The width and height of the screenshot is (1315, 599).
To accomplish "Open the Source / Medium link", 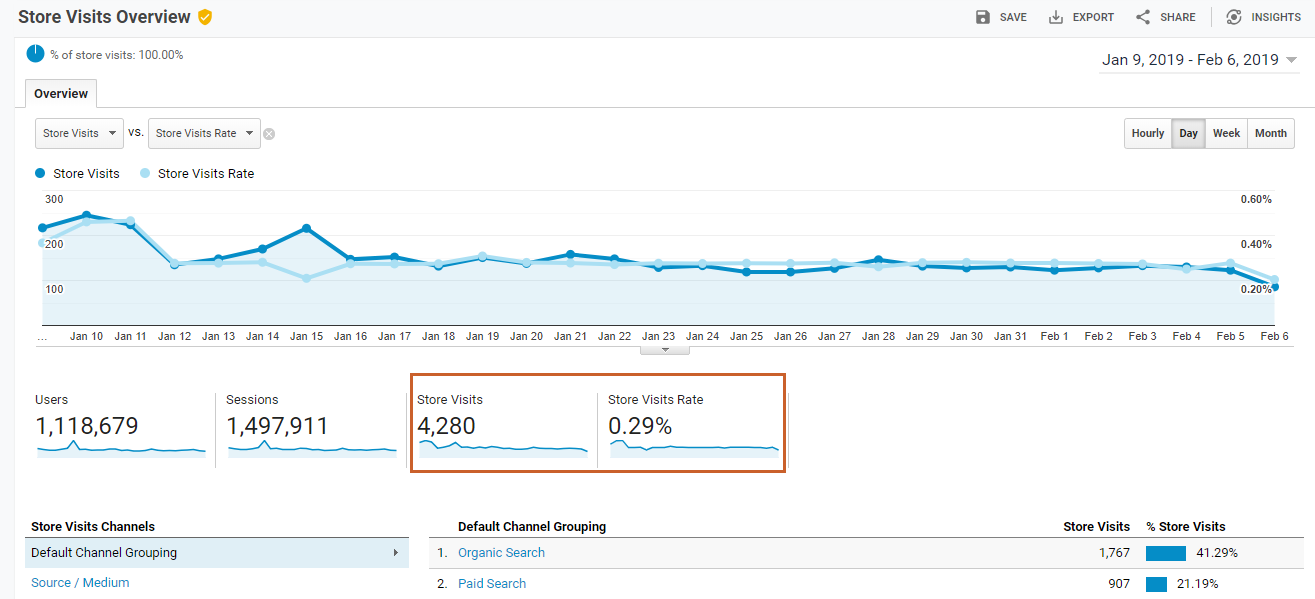I will (80, 583).
